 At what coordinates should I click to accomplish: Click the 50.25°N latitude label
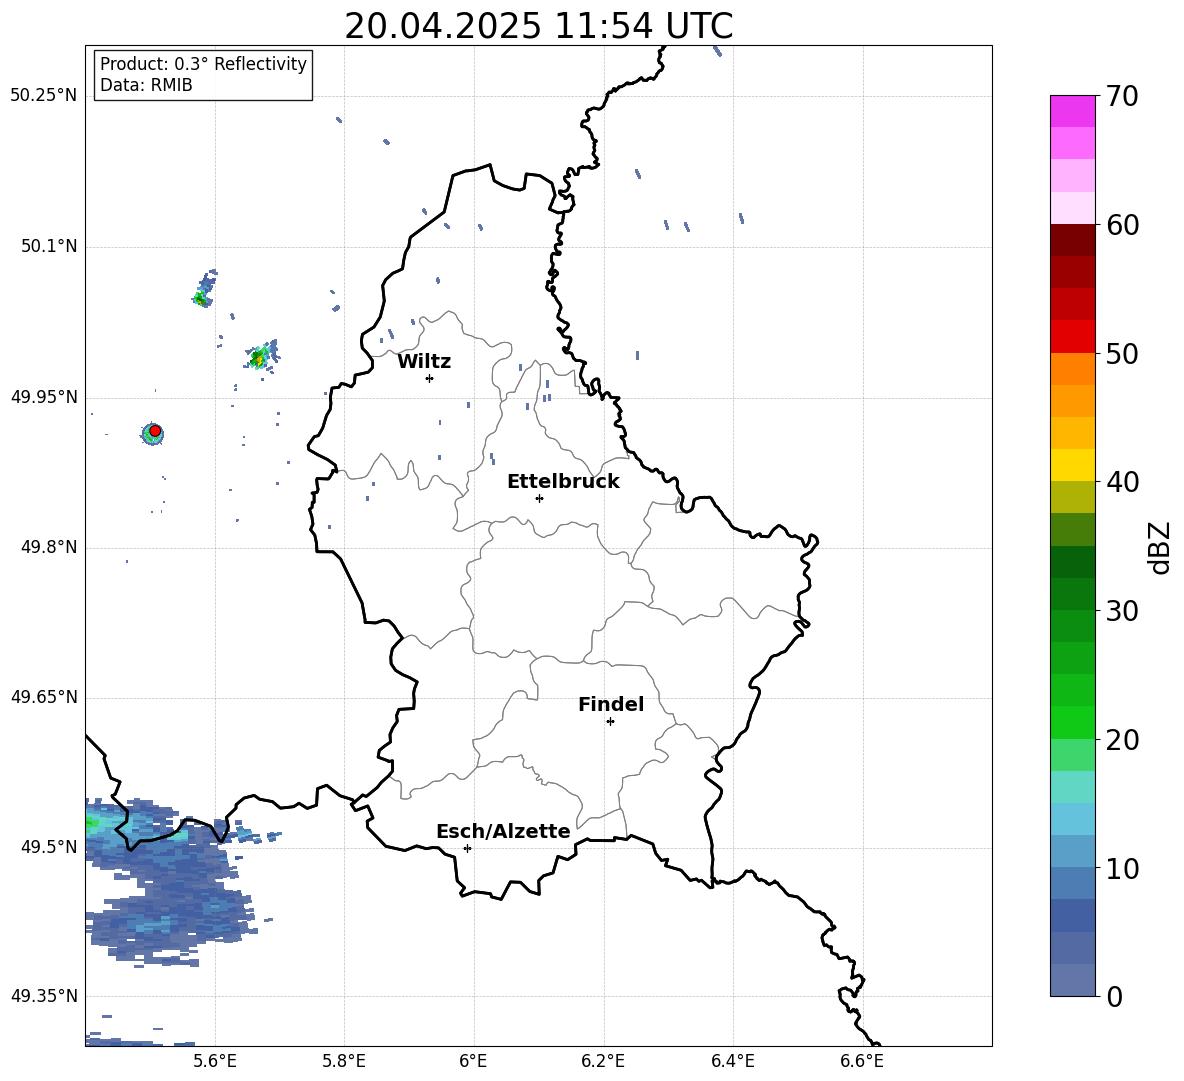[x=44, y=96]
